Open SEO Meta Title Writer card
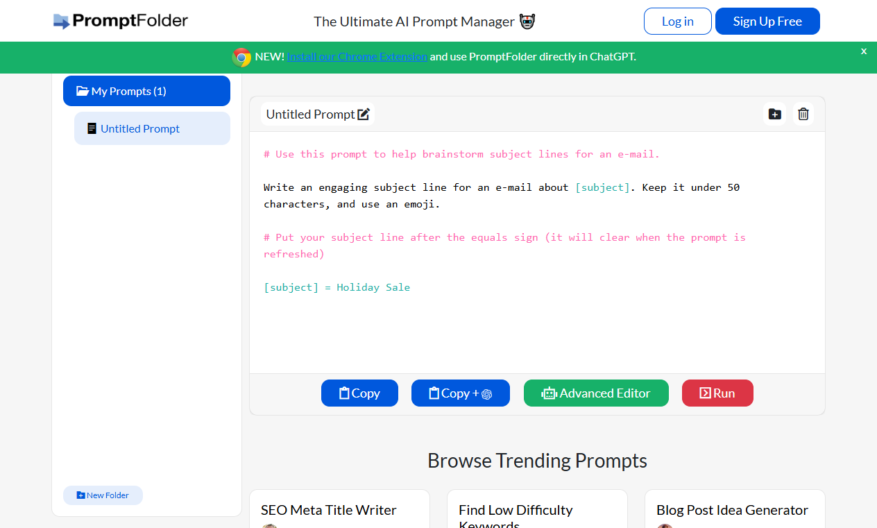The width and height of the screenshot is (877, 528). [x=340, y=509]
